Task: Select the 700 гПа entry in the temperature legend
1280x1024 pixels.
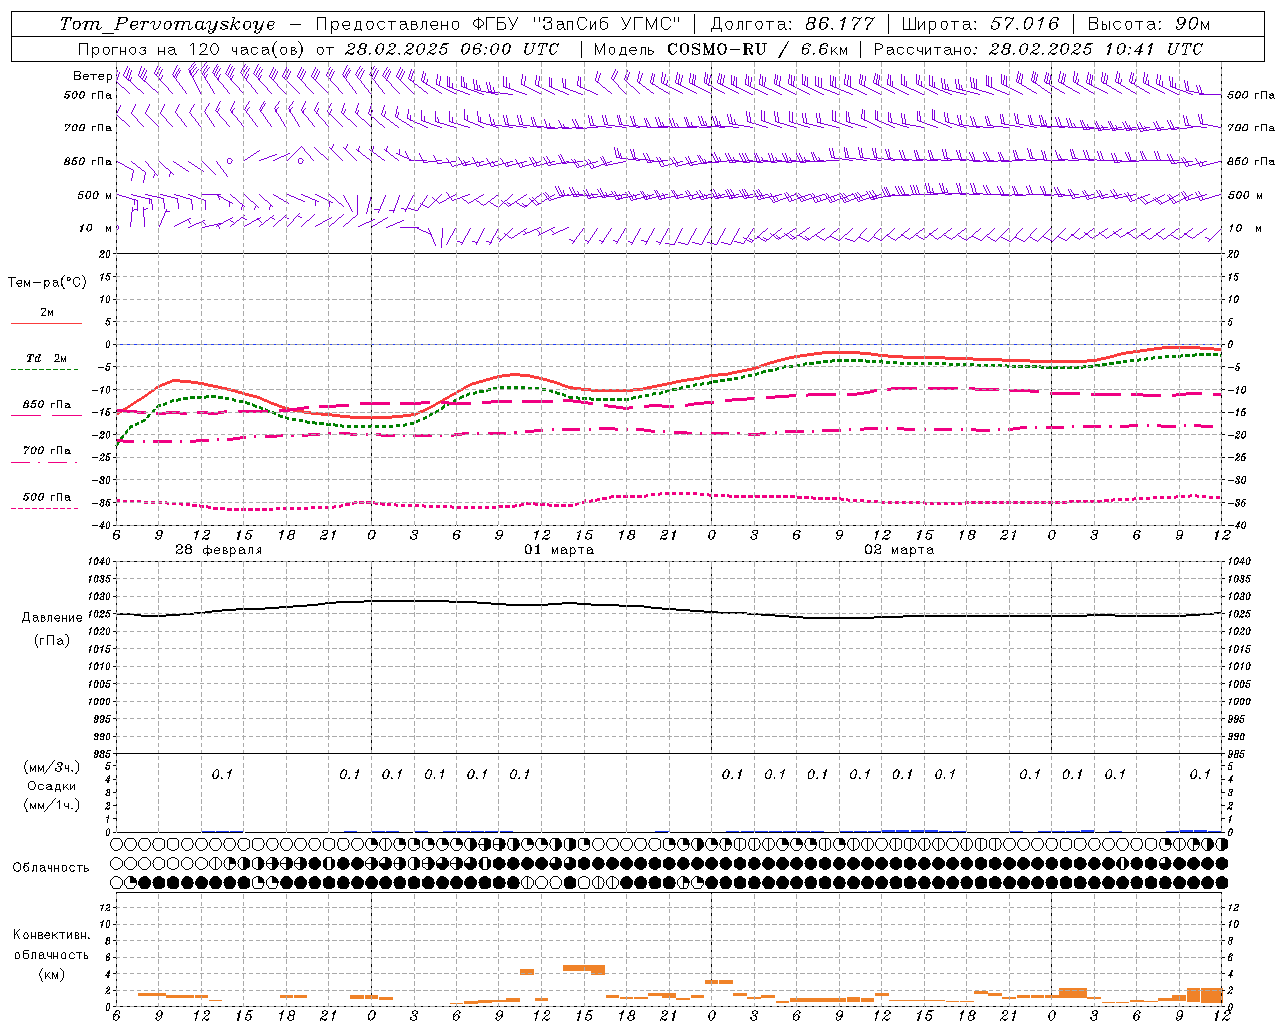Action: (x=47, y=450)
